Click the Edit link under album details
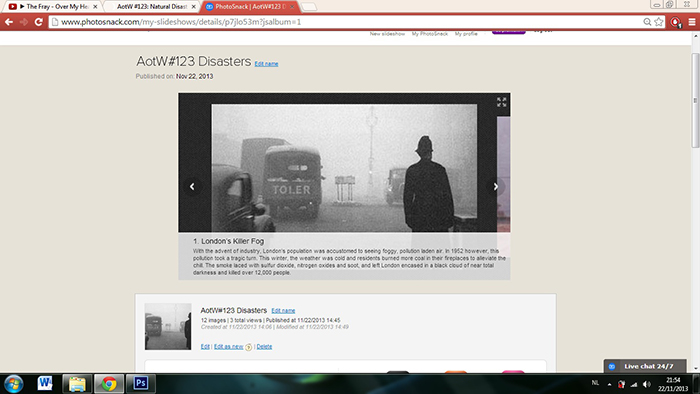Viewport: 700px width, 394px height. point(205,347)
